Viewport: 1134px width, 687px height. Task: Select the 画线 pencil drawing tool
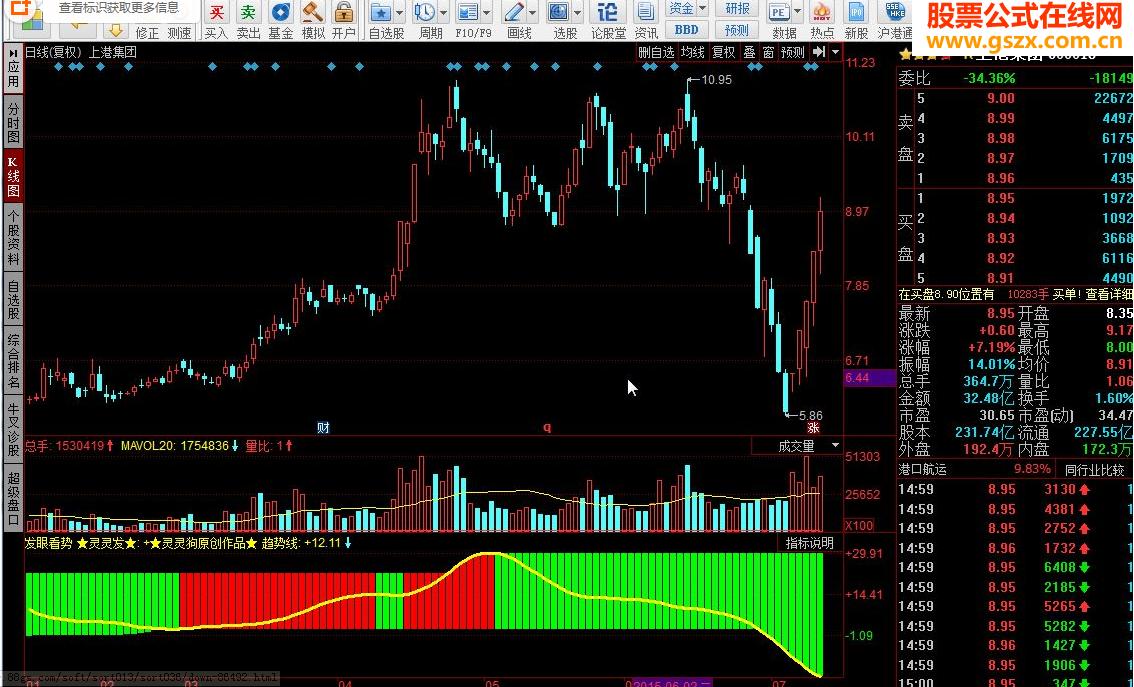(514, 13)
